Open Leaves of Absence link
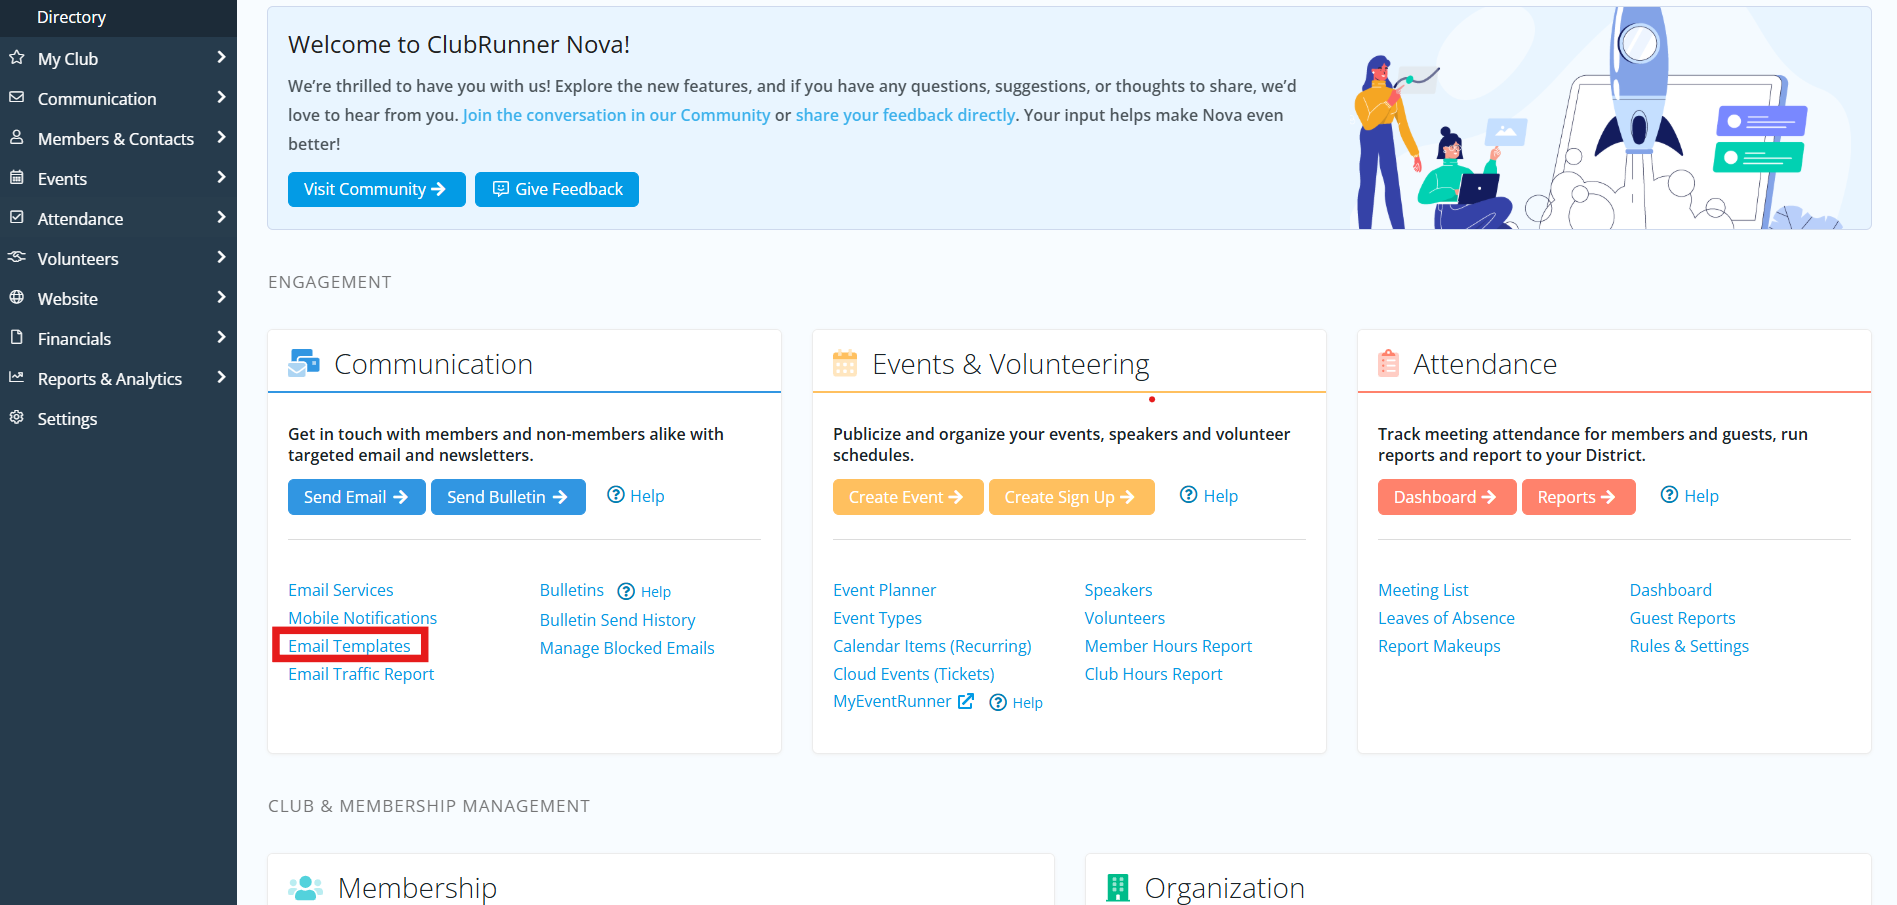The width and height of the screenshot is (1897, 905). click(1446, 618)
